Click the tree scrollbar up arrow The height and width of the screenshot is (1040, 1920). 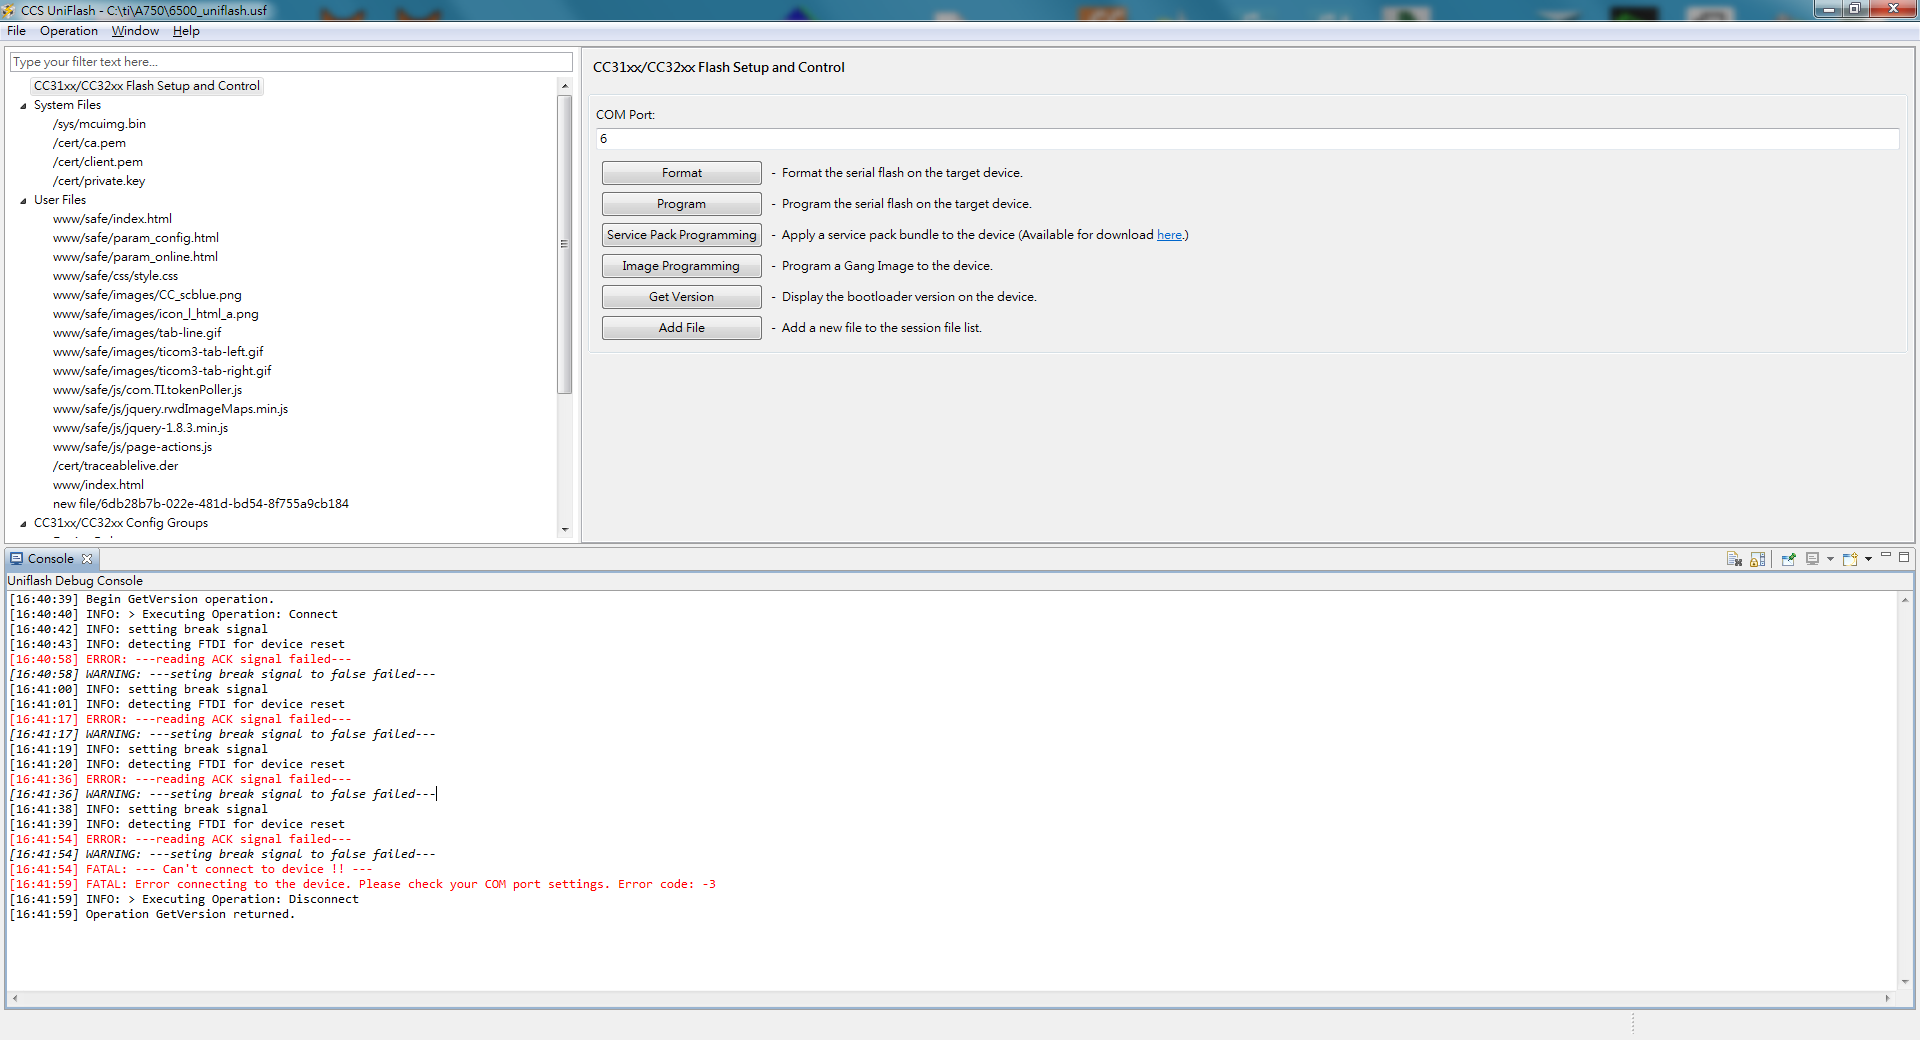565,86
